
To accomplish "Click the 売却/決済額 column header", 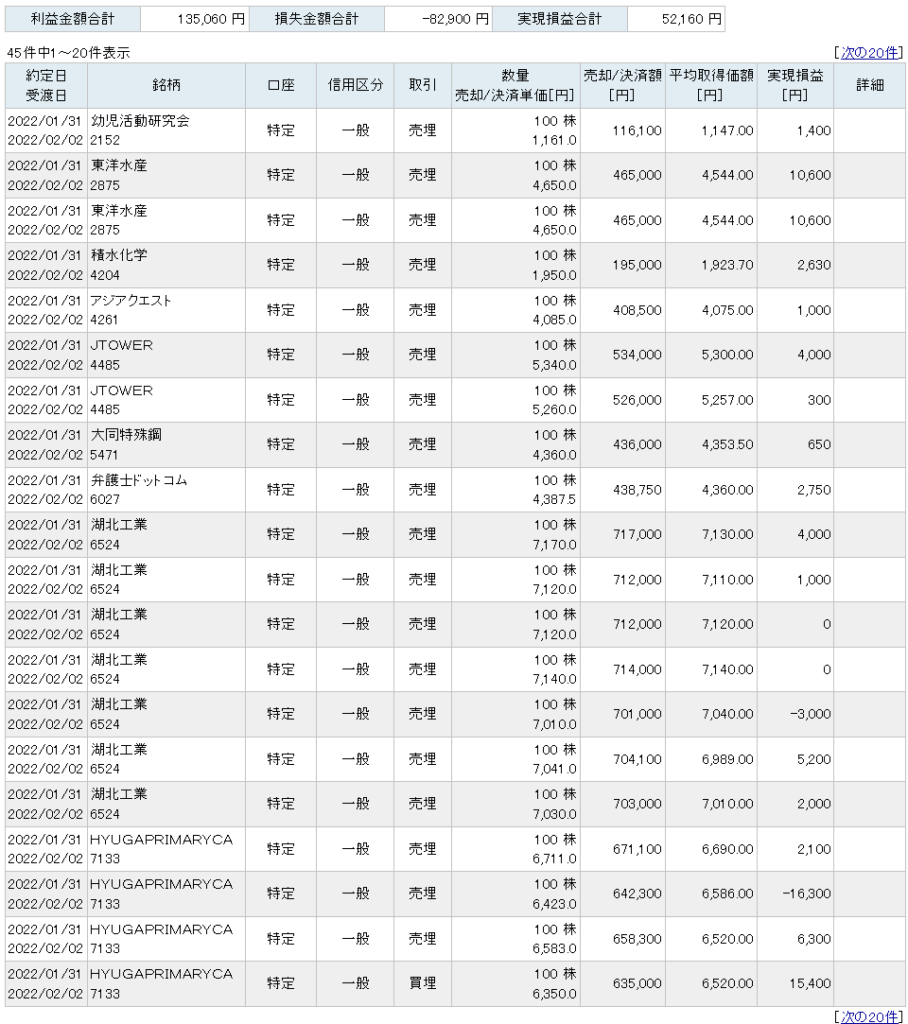I will click(x=623, y=86).
